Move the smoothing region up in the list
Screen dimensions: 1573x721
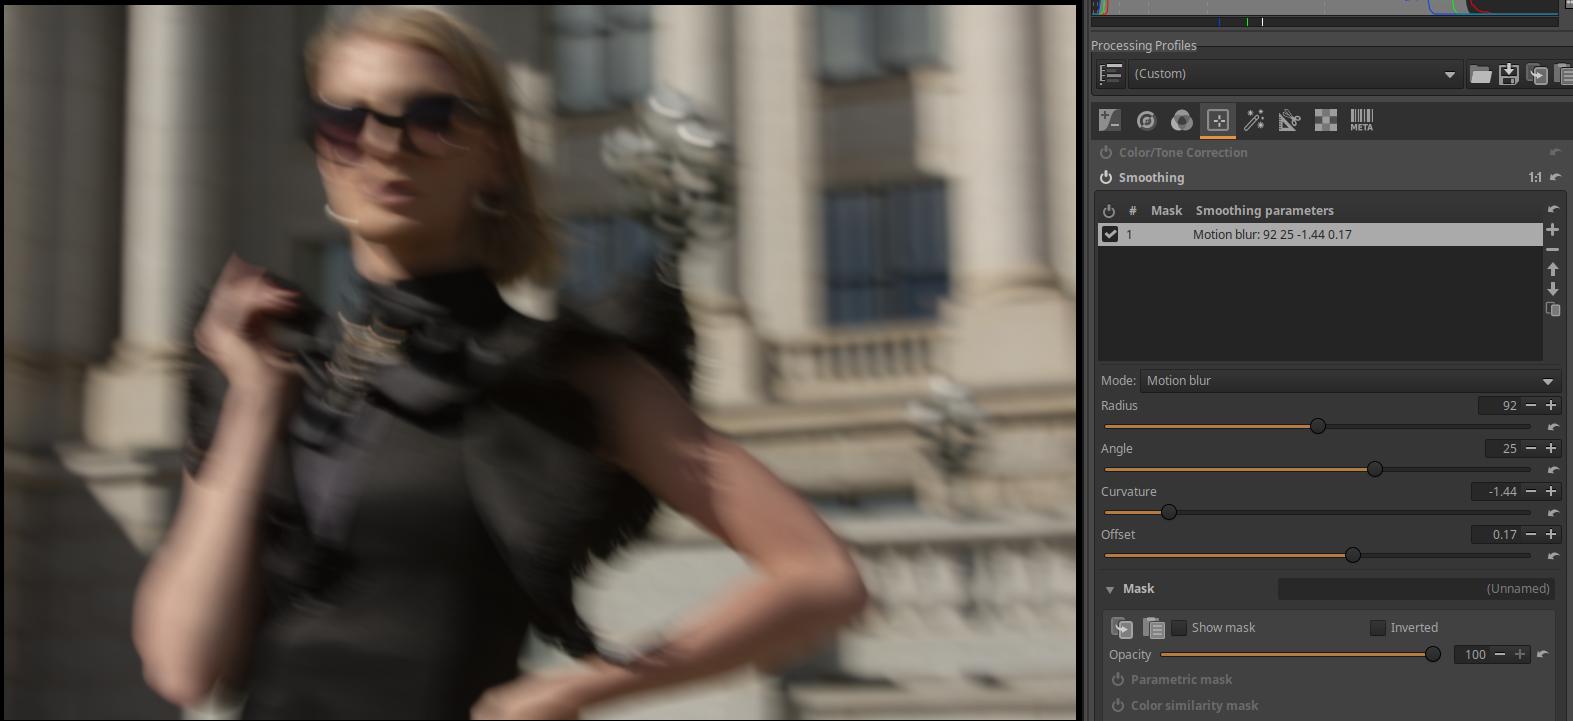[x=1552, y=269]
